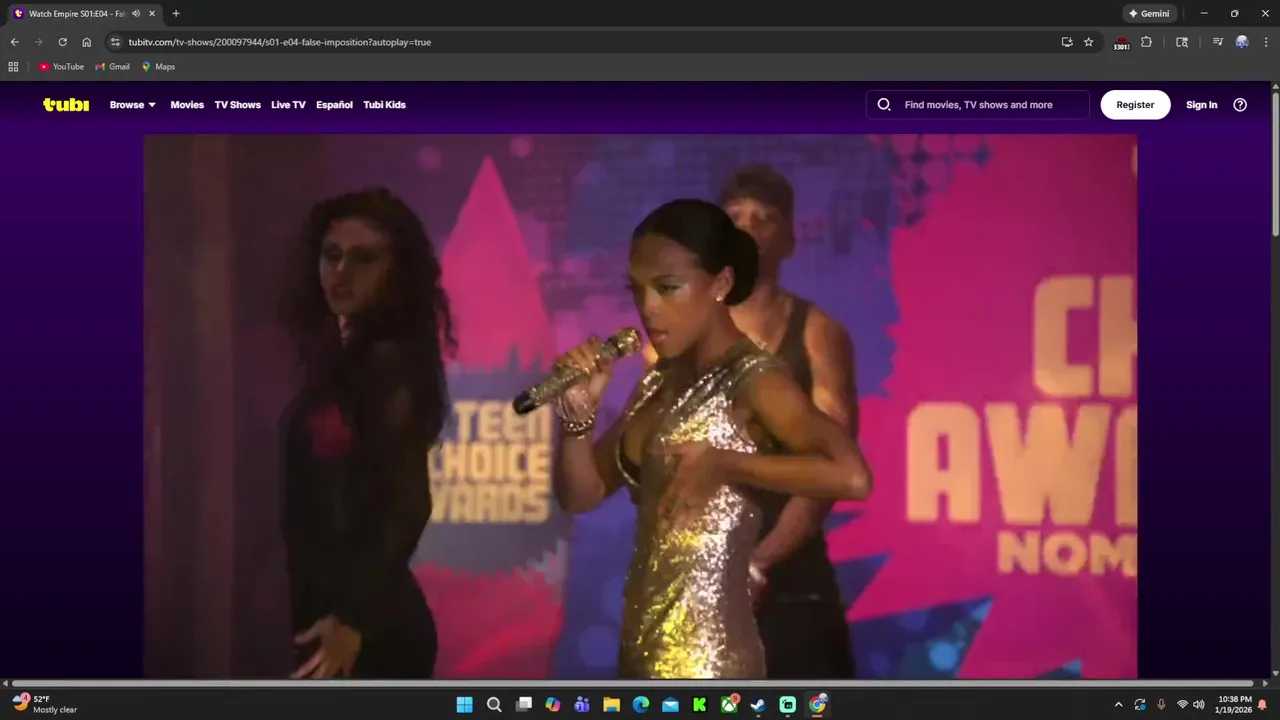The image size is (1280, 720).
Task: Open Chrome profile avatar
Action: [x=1242, y=42]
